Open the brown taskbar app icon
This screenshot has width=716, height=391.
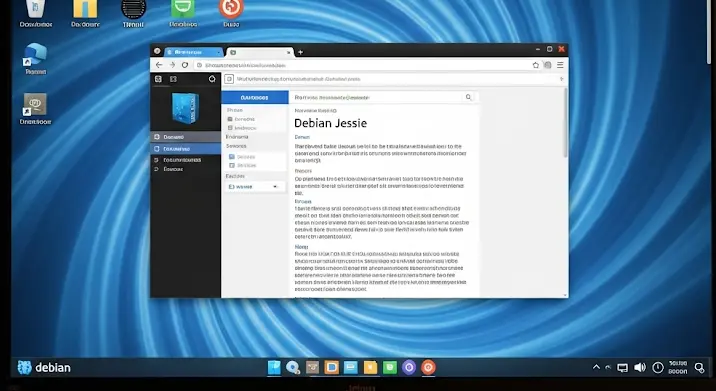[312, 367]
